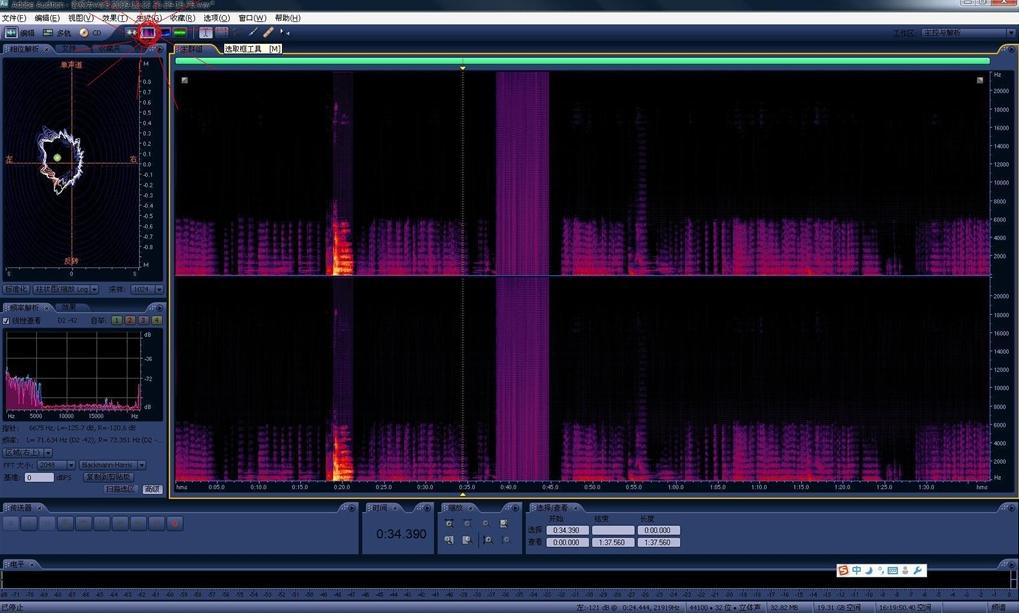Image resolution: width=1019 pixels, height=613 pixels.
Task: Select the Effects Paintbrush tool
Action: (x=253, y=32)
